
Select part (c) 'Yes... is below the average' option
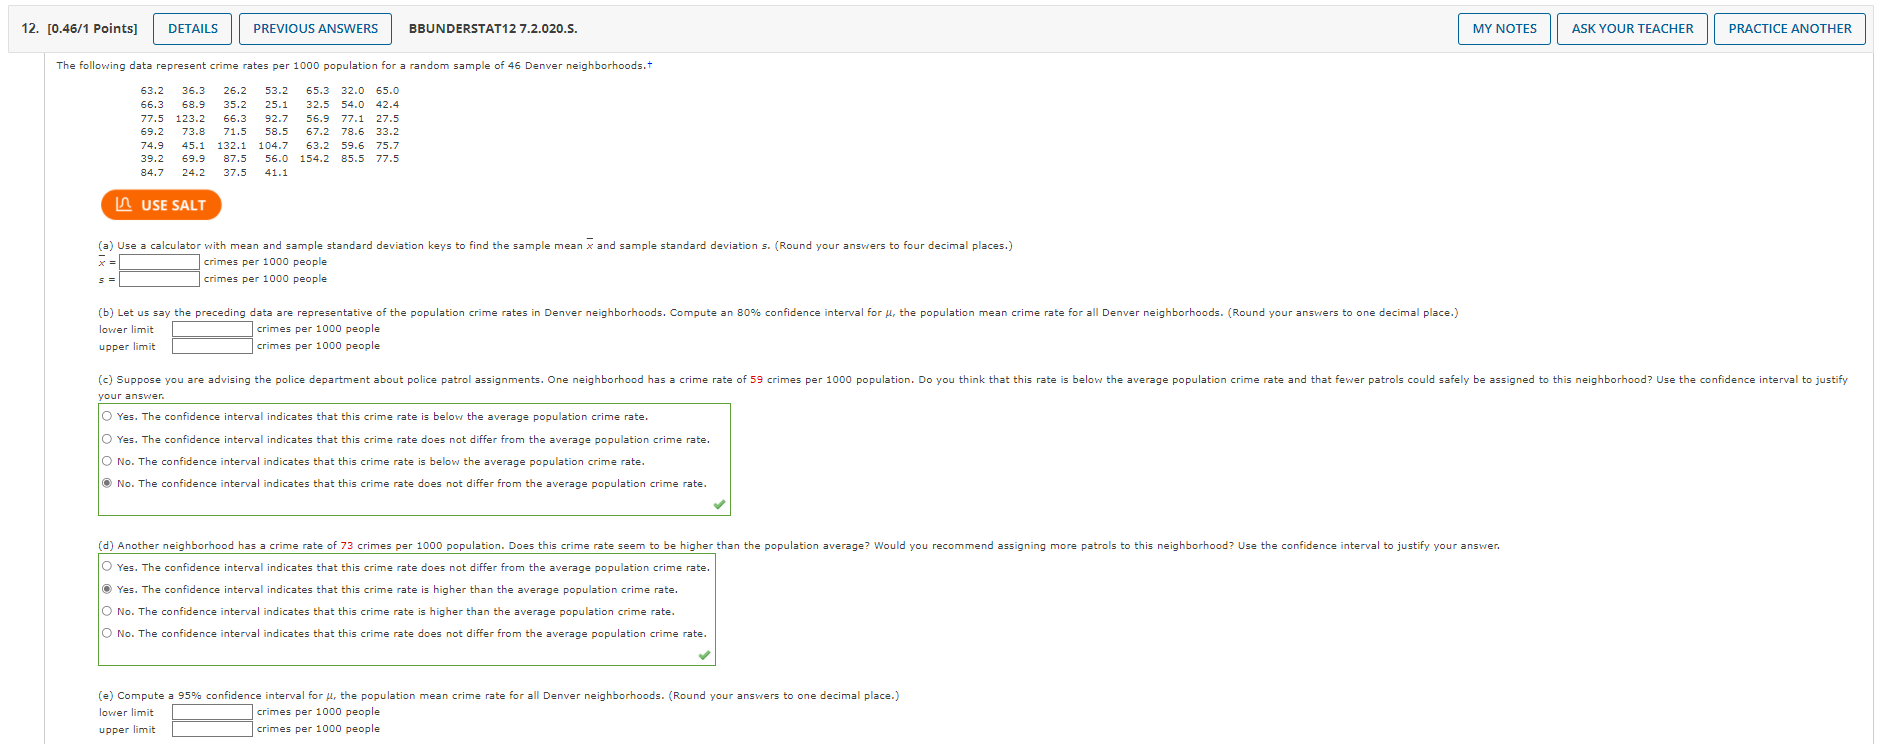(x=107, y=417)
